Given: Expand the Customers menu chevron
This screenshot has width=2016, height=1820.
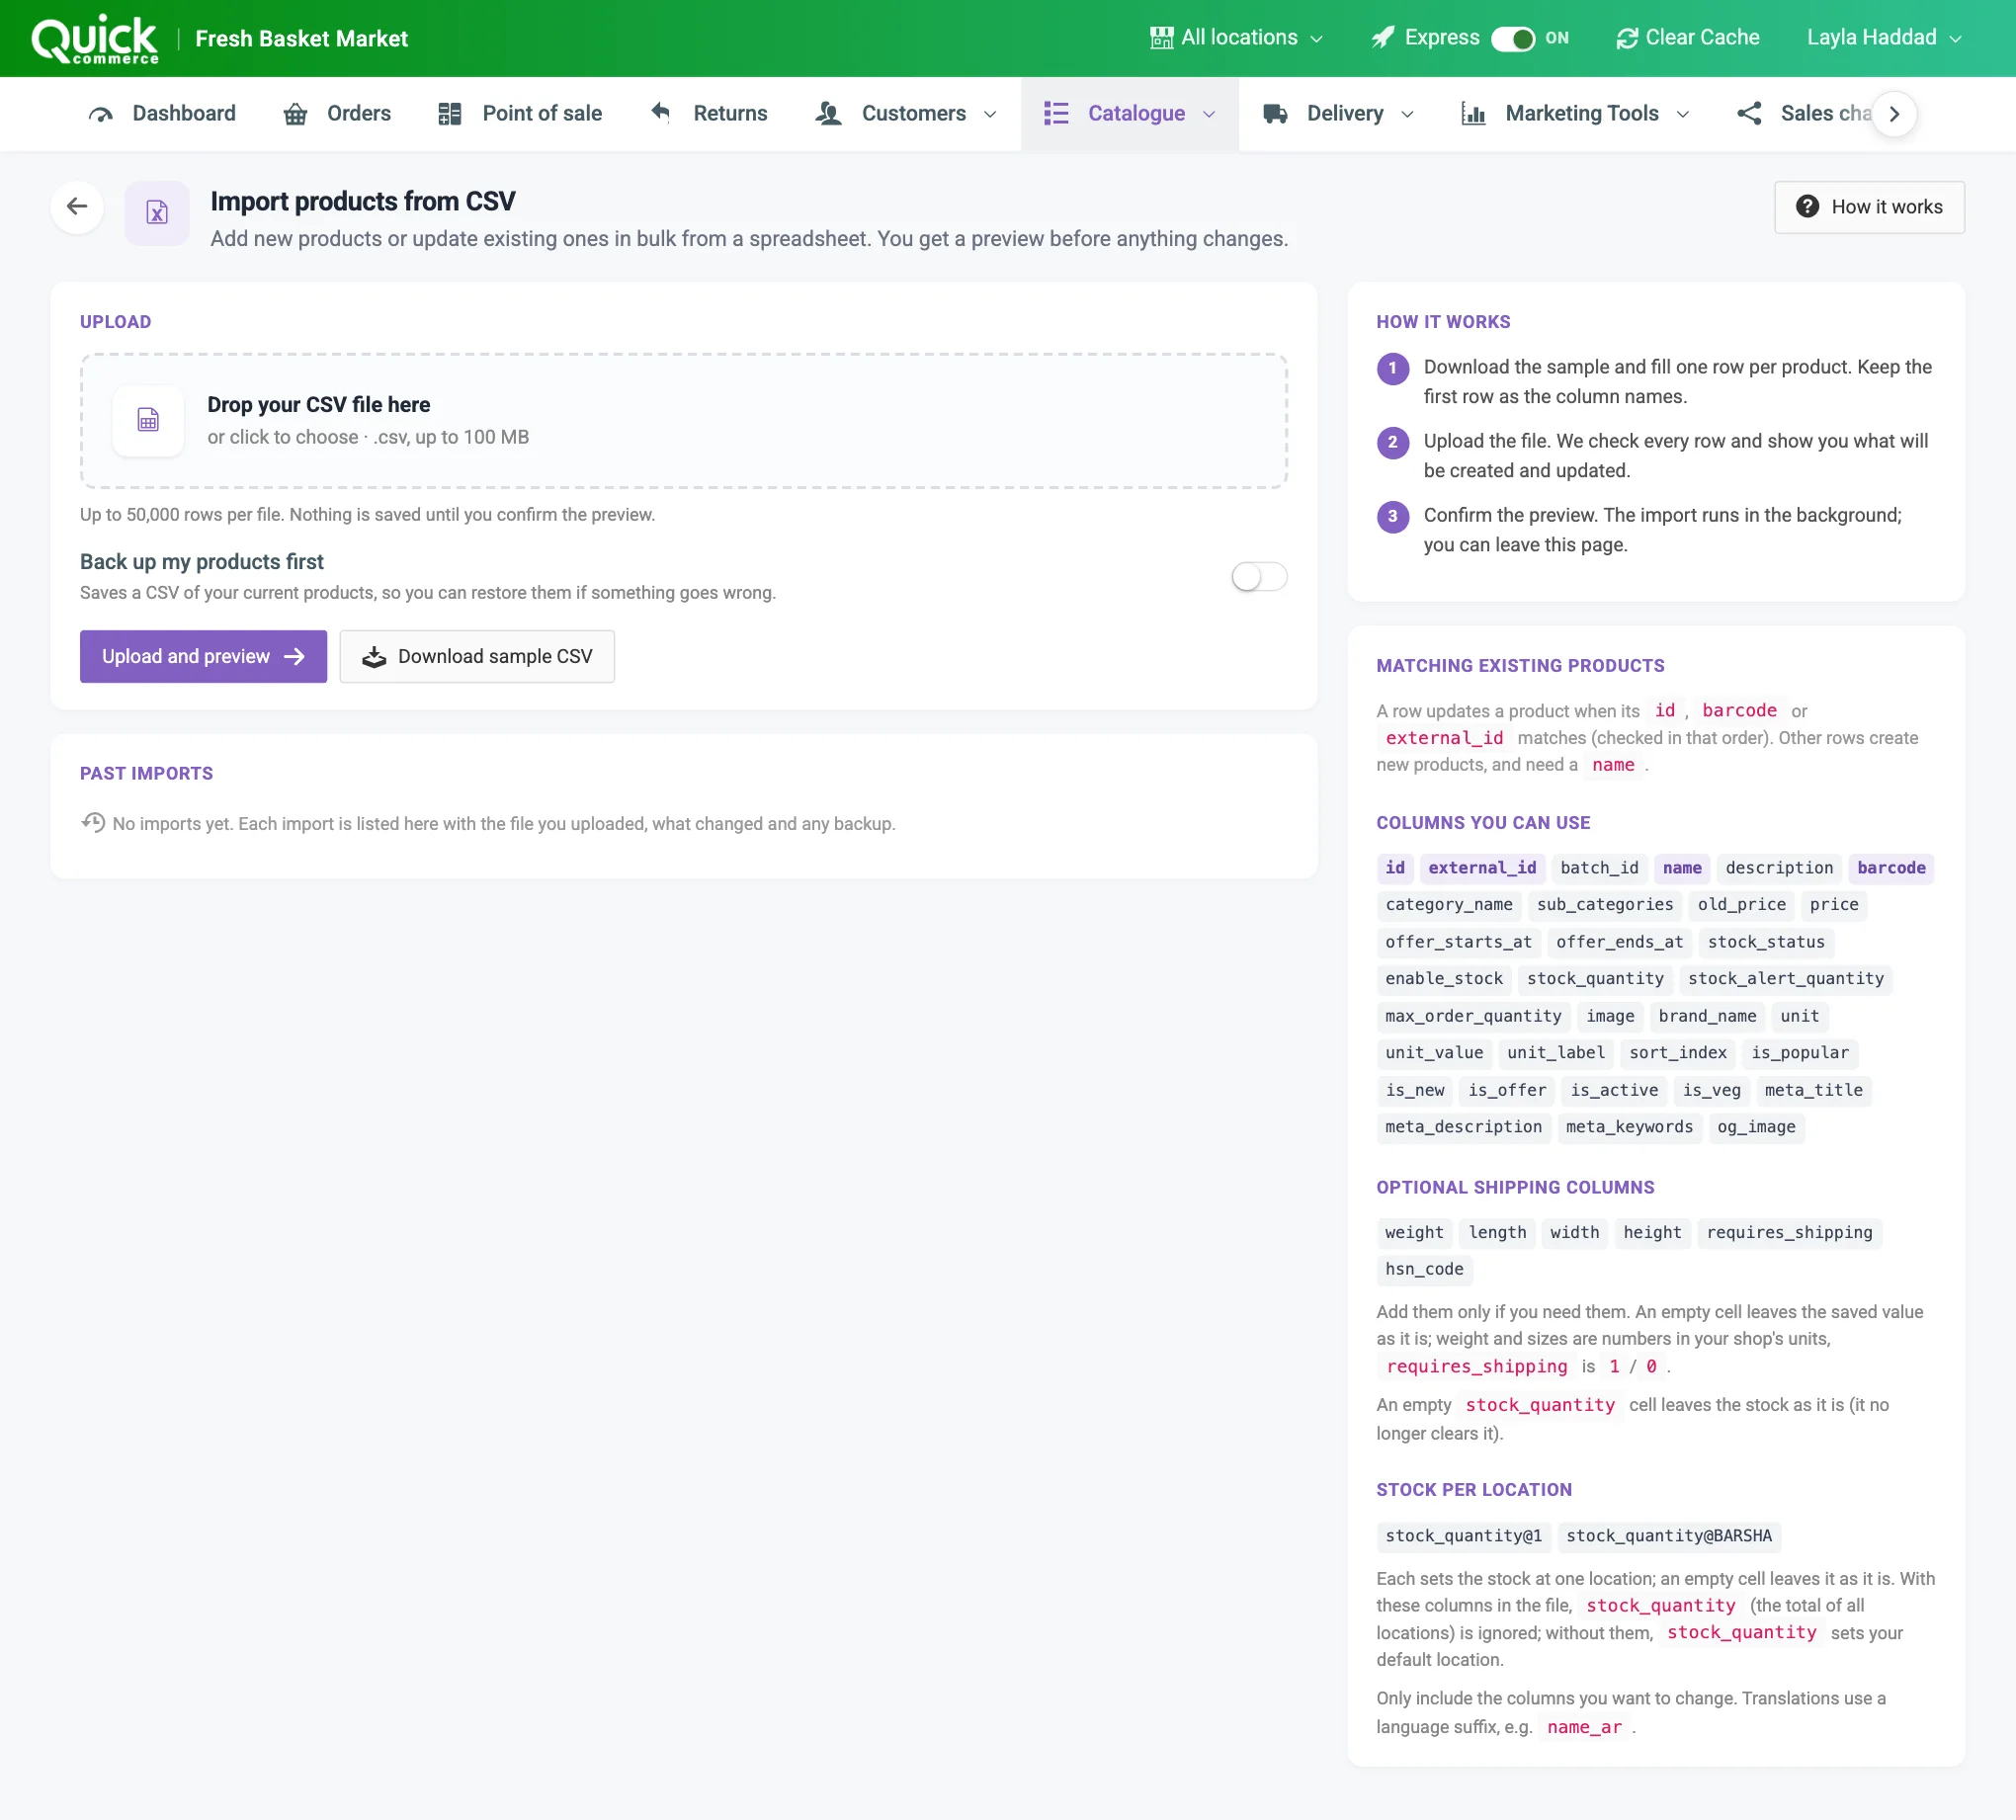Looking at the screenshot, I should pos(990,115).
